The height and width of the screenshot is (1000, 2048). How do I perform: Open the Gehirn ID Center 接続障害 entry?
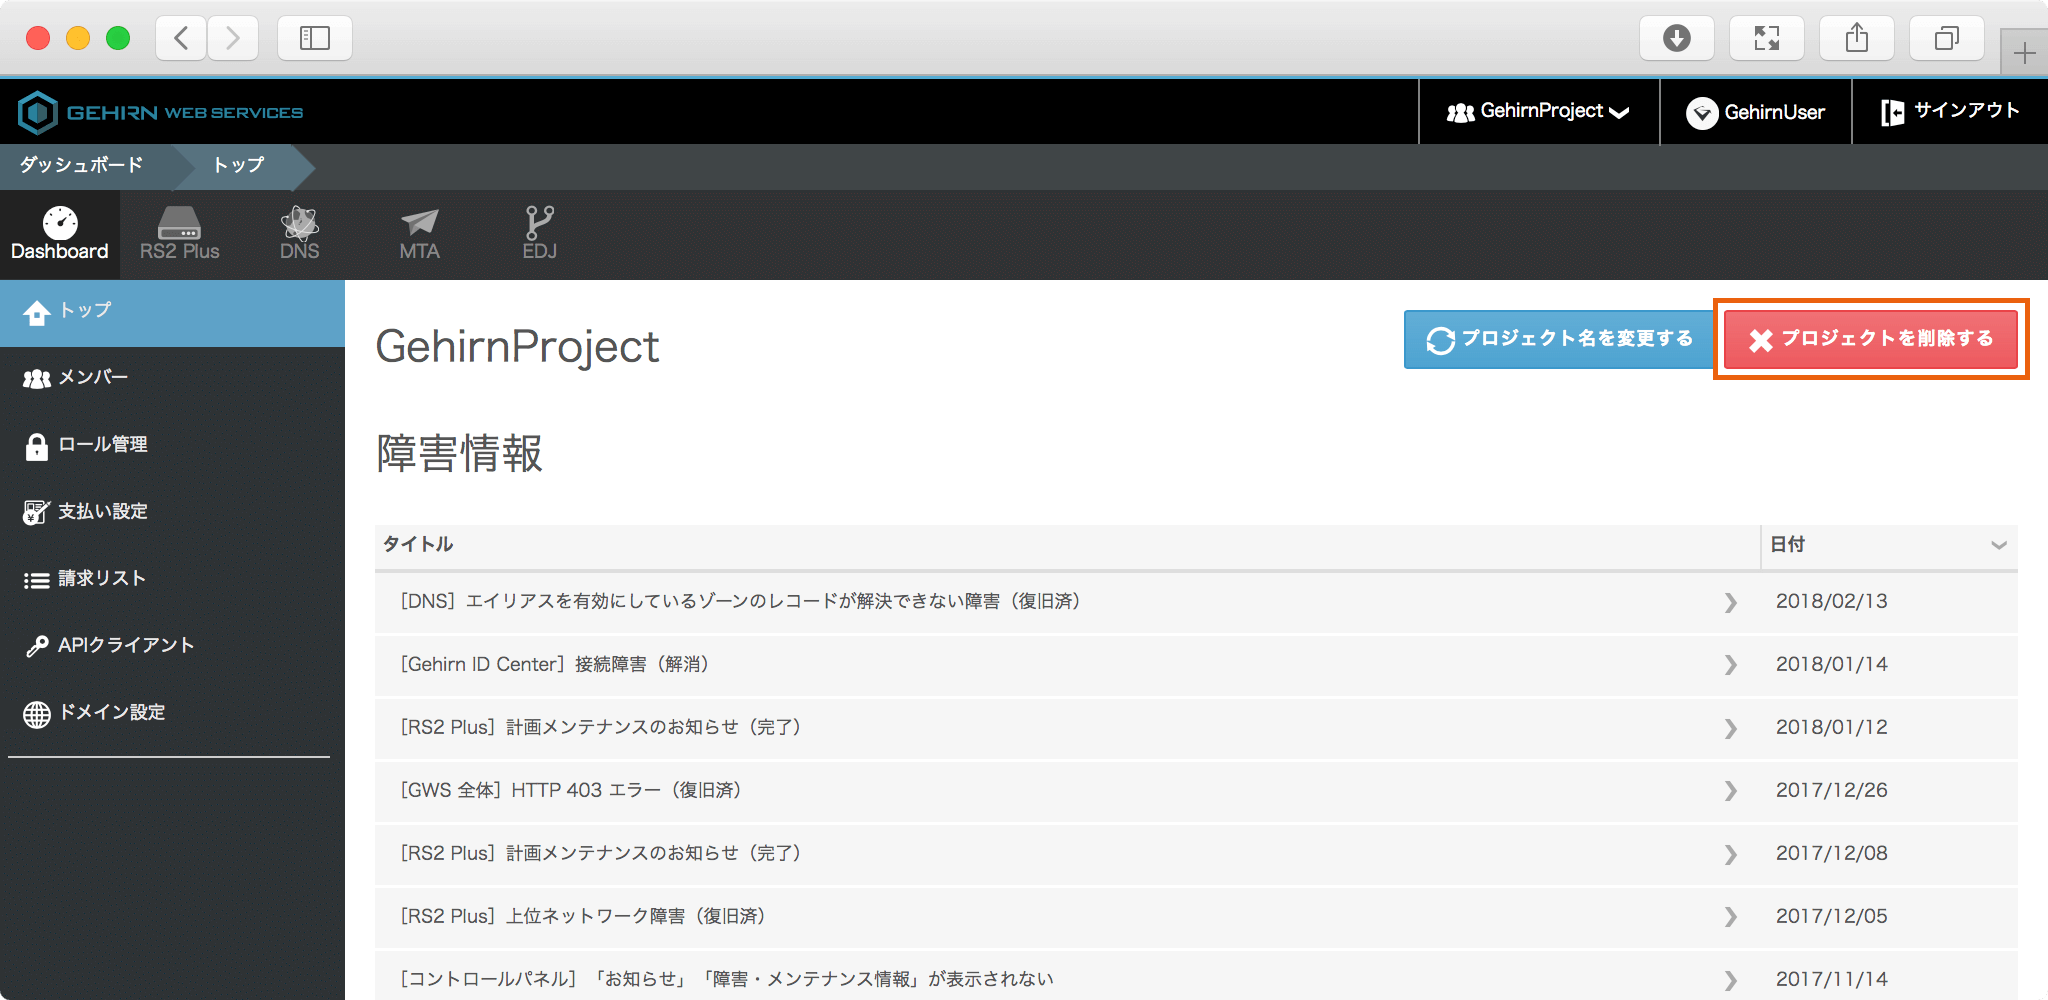(x=555, y=665)
